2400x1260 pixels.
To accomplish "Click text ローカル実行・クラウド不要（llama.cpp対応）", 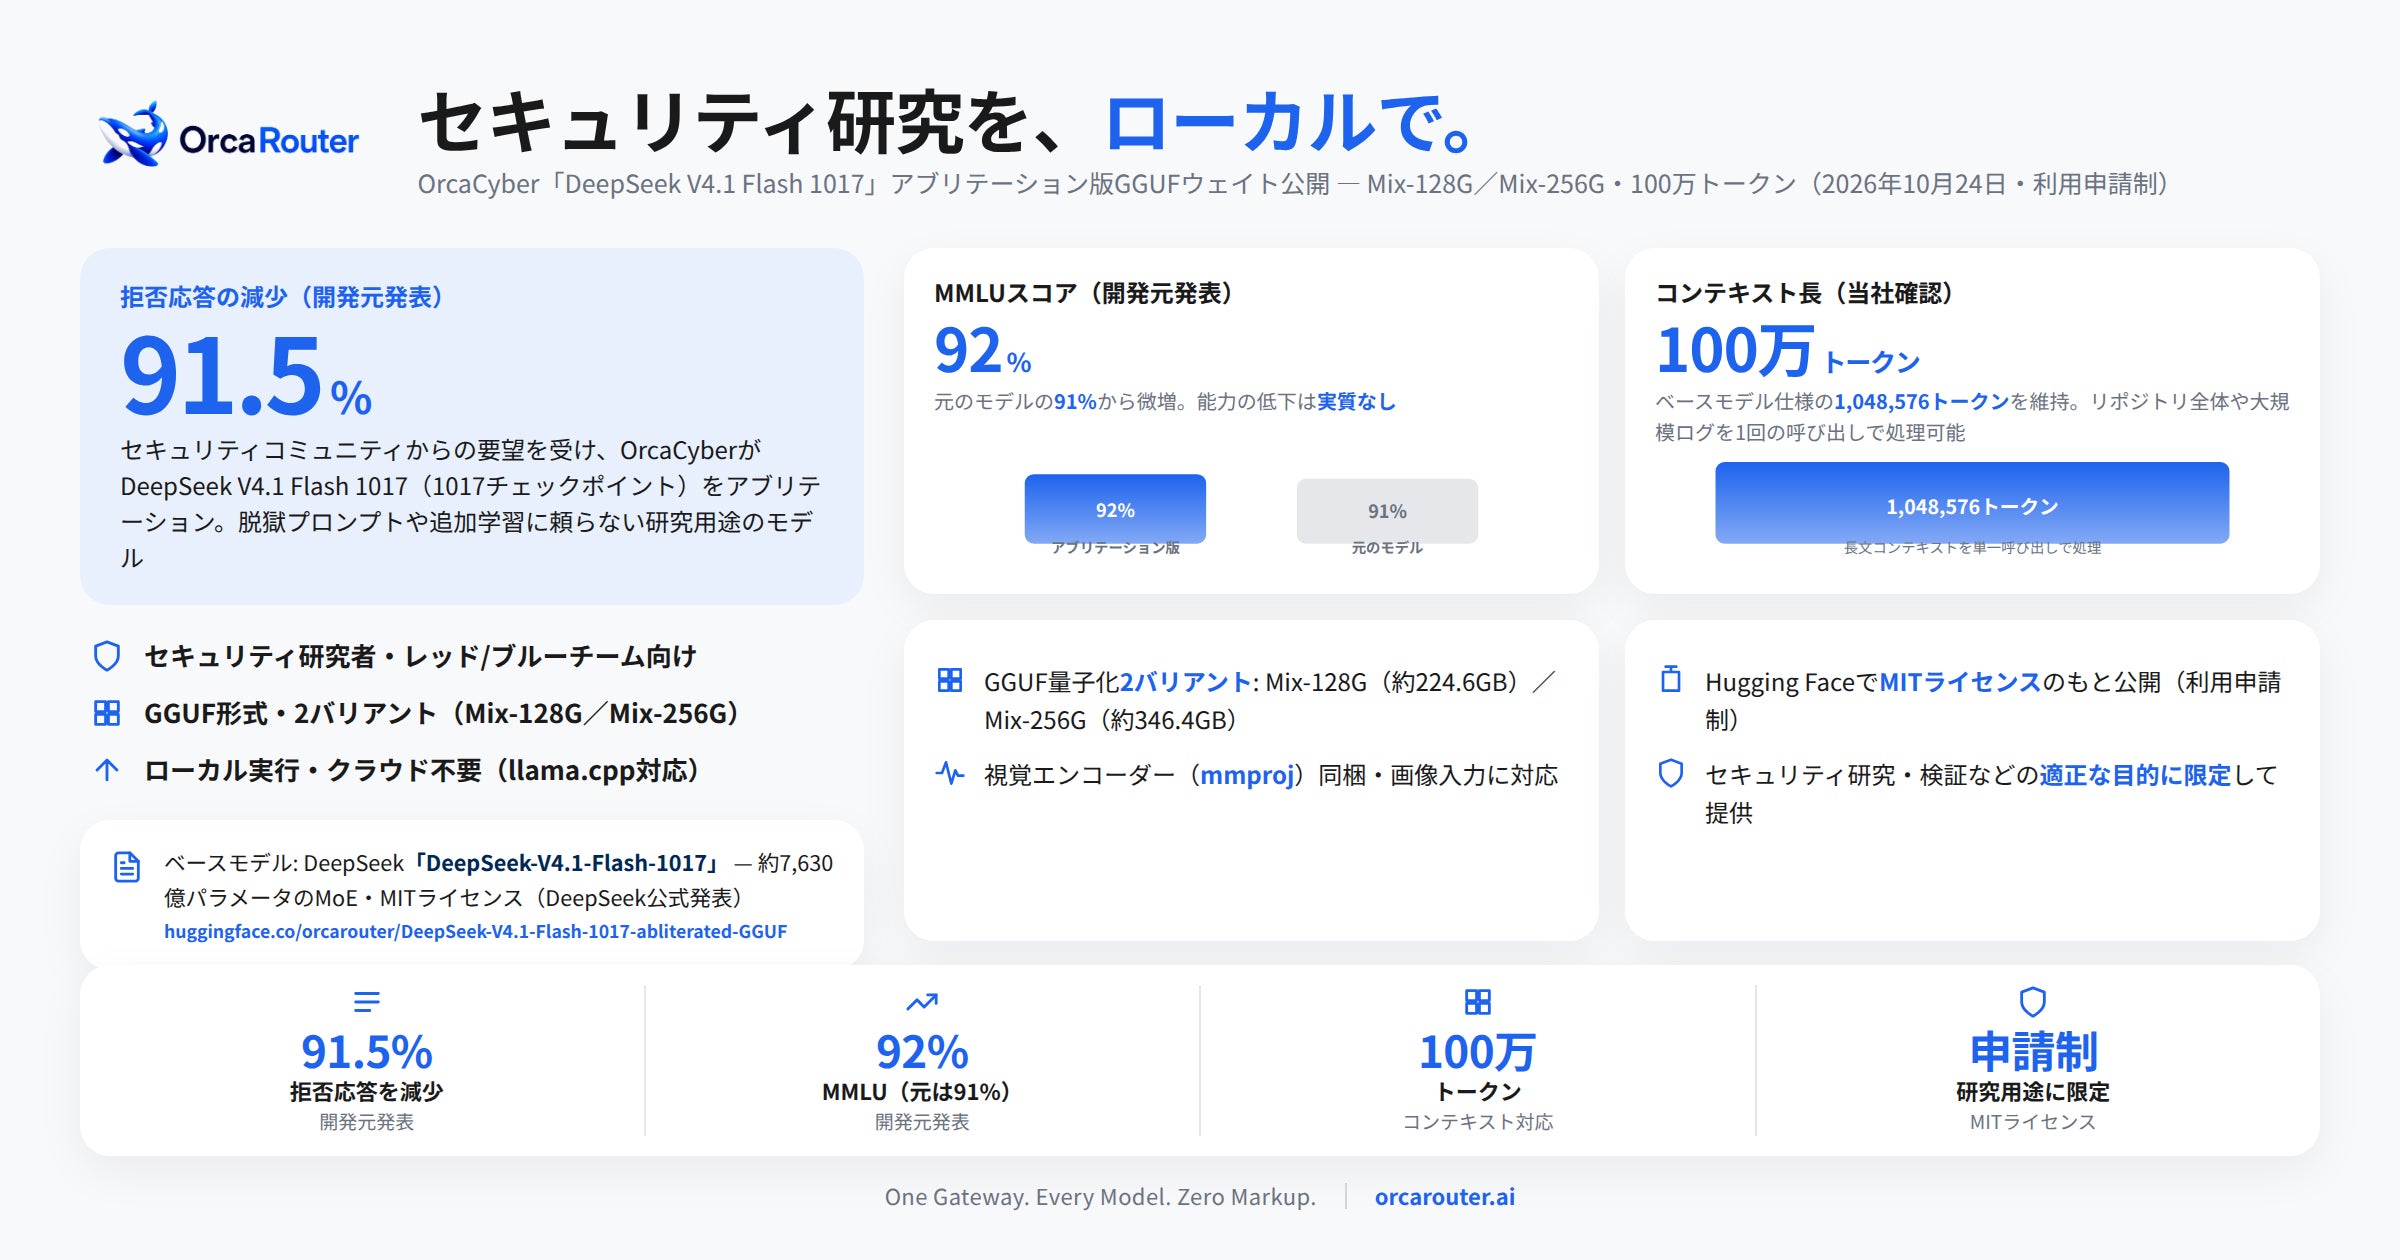I will point(421,770).
